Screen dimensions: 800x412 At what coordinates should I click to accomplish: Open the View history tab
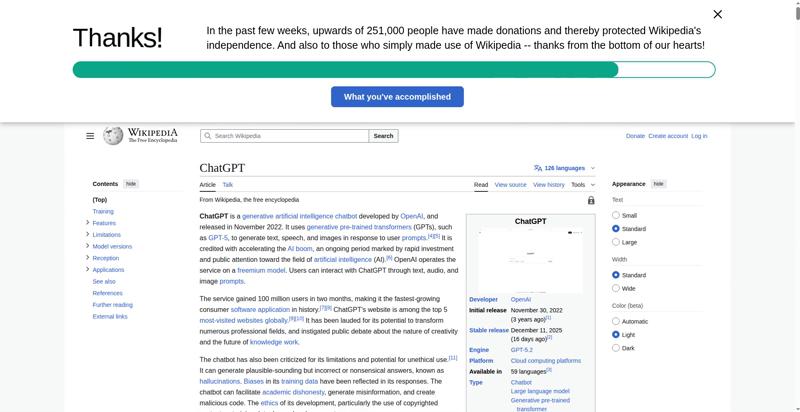tap(548, 185)
